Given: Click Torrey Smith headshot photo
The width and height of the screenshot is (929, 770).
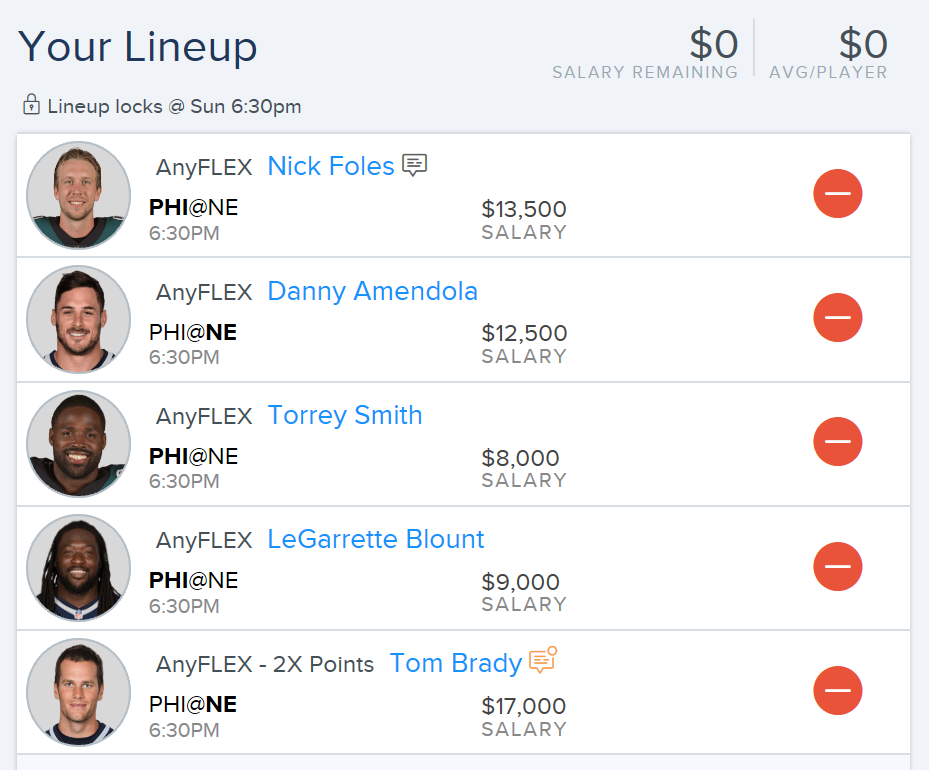Looking at the screenshot, I should point(78,444).
